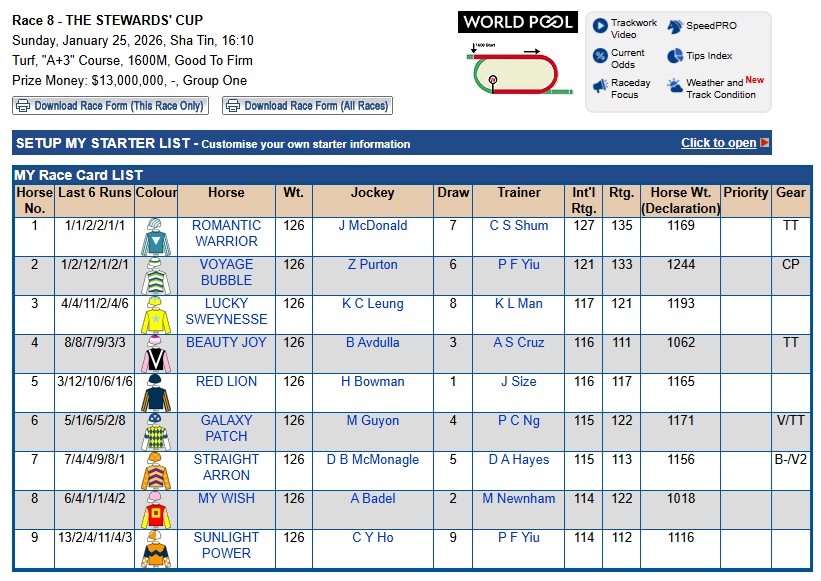The height and width of the screenshot is (581, 821).
Task: Click Romantic Warrior's jockey silks icon
Action: [x=155, y=236]
